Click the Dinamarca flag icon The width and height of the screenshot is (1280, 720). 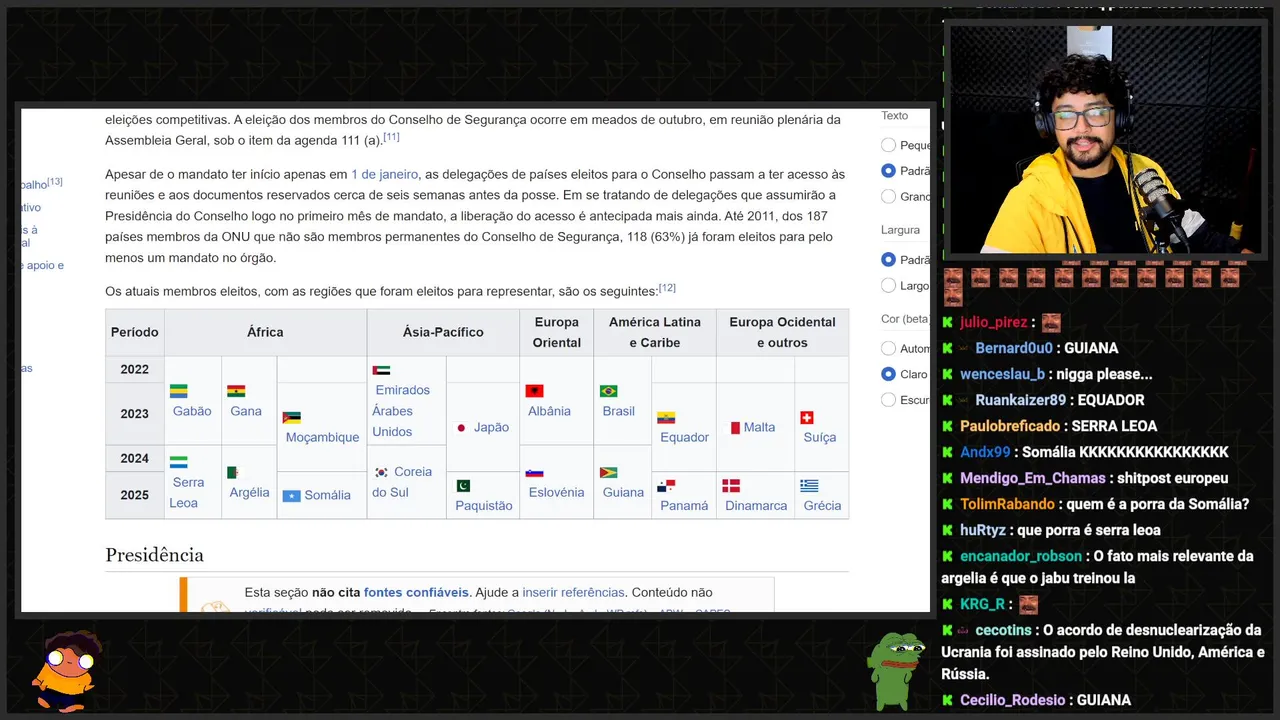point(731,486)
